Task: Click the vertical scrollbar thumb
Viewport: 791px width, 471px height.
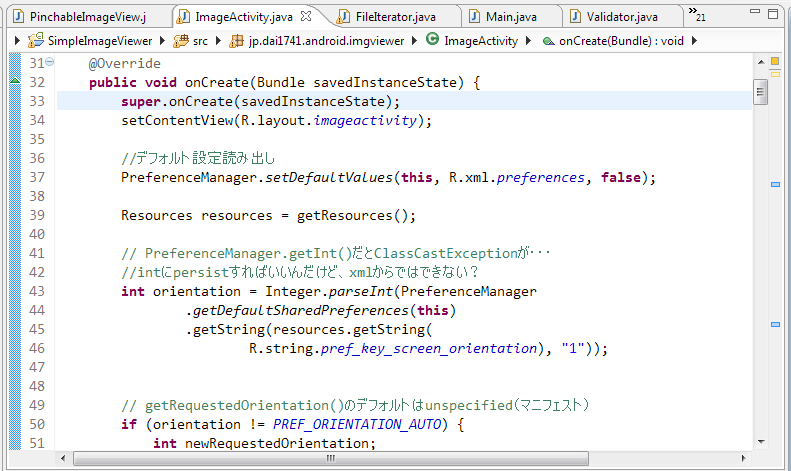Action: (760, 92)
